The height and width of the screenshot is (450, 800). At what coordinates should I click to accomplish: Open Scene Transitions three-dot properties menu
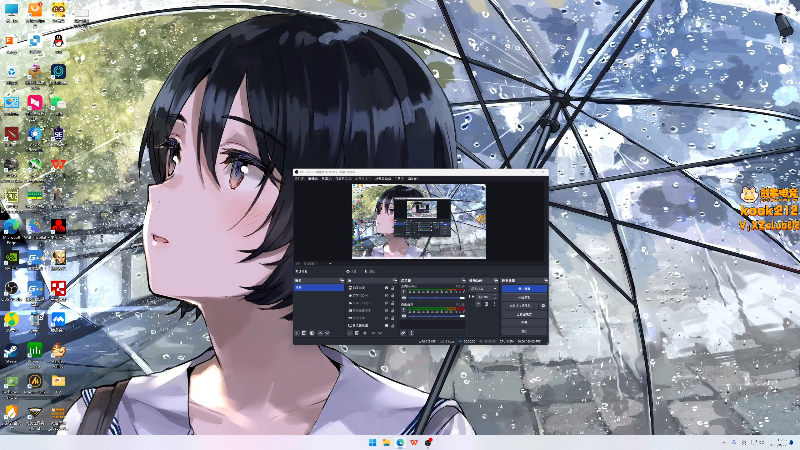[494, 304]
